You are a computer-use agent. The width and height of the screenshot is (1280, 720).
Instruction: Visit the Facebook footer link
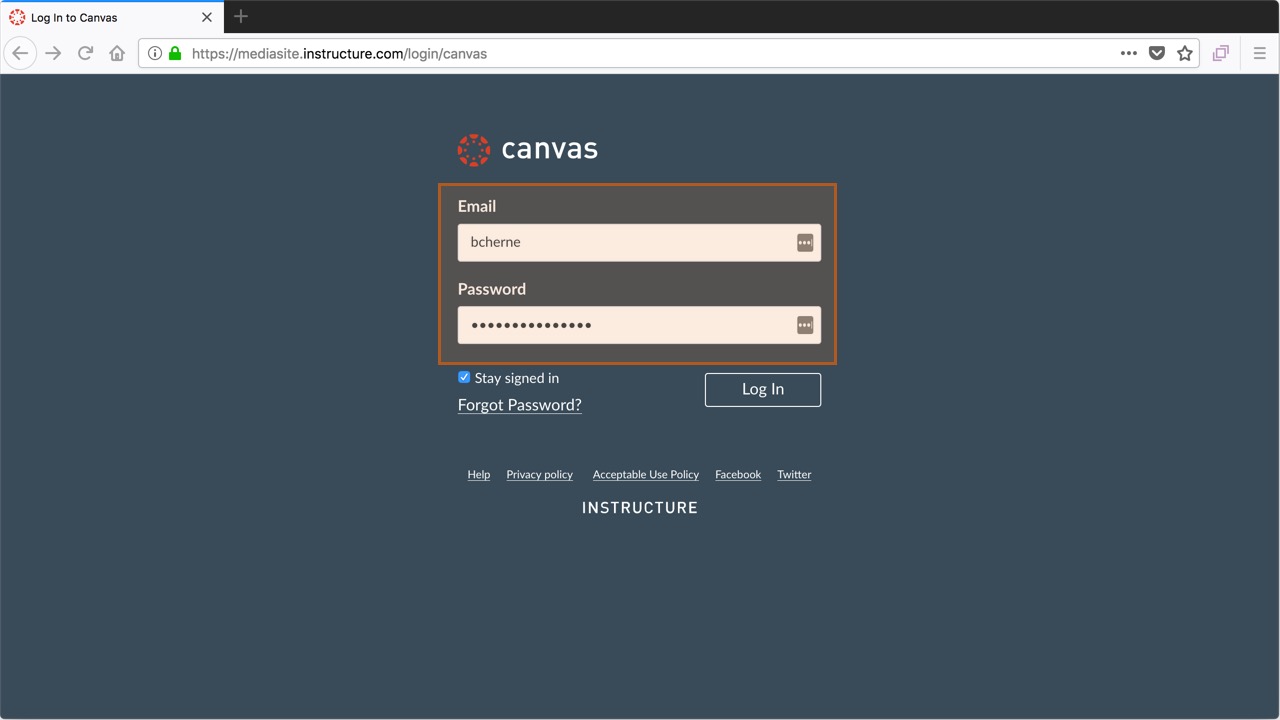(x=738, y=474)
